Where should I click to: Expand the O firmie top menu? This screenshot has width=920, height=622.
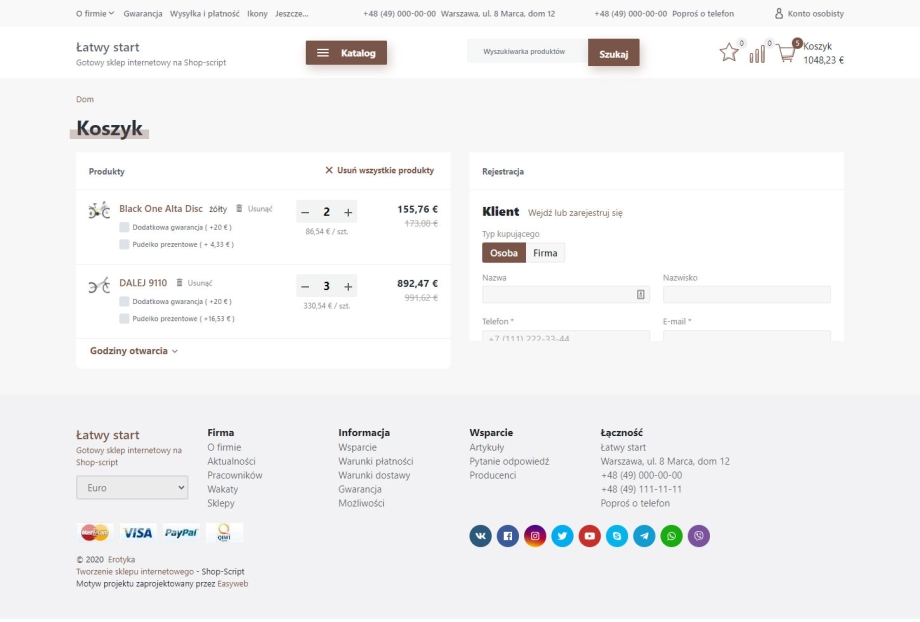(95, 14)
